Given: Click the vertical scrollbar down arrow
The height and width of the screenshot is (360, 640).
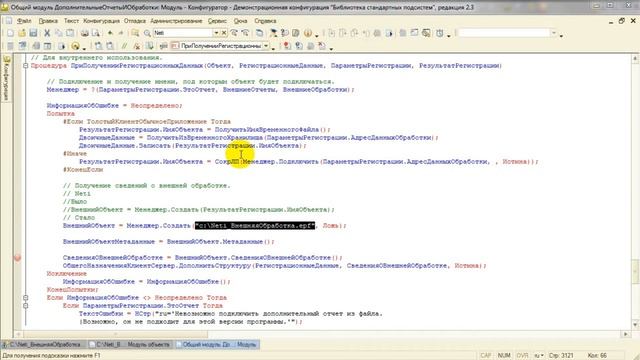Looking at the screenshot, I should tap(635, 325).
